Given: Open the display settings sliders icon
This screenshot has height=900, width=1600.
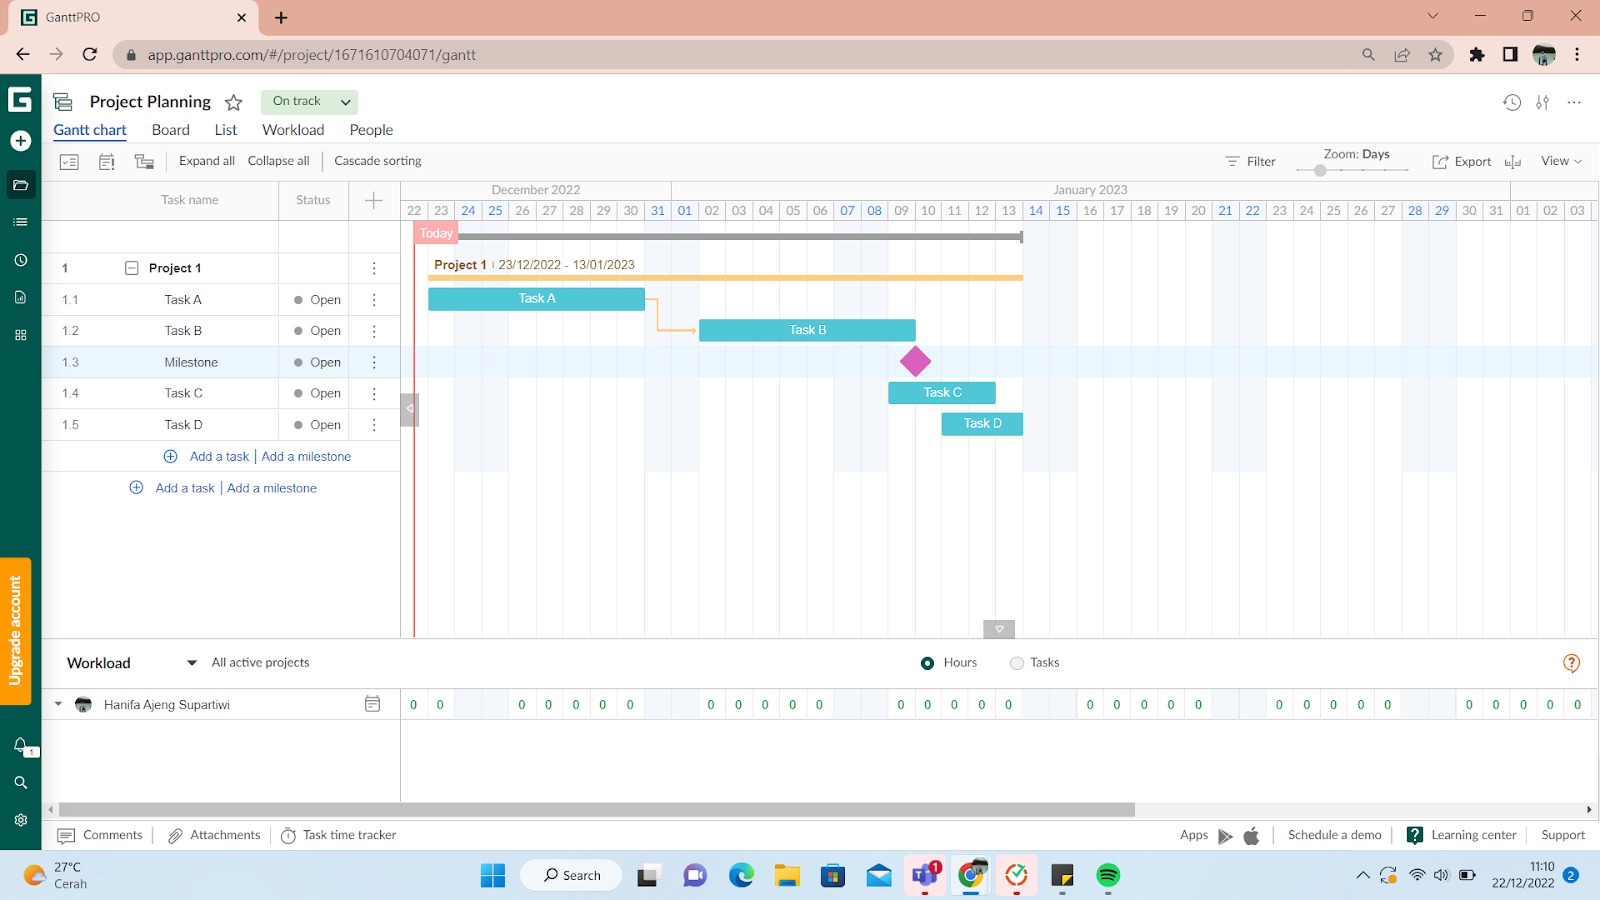Looking at the screenshot, I should coord(1543,102).
